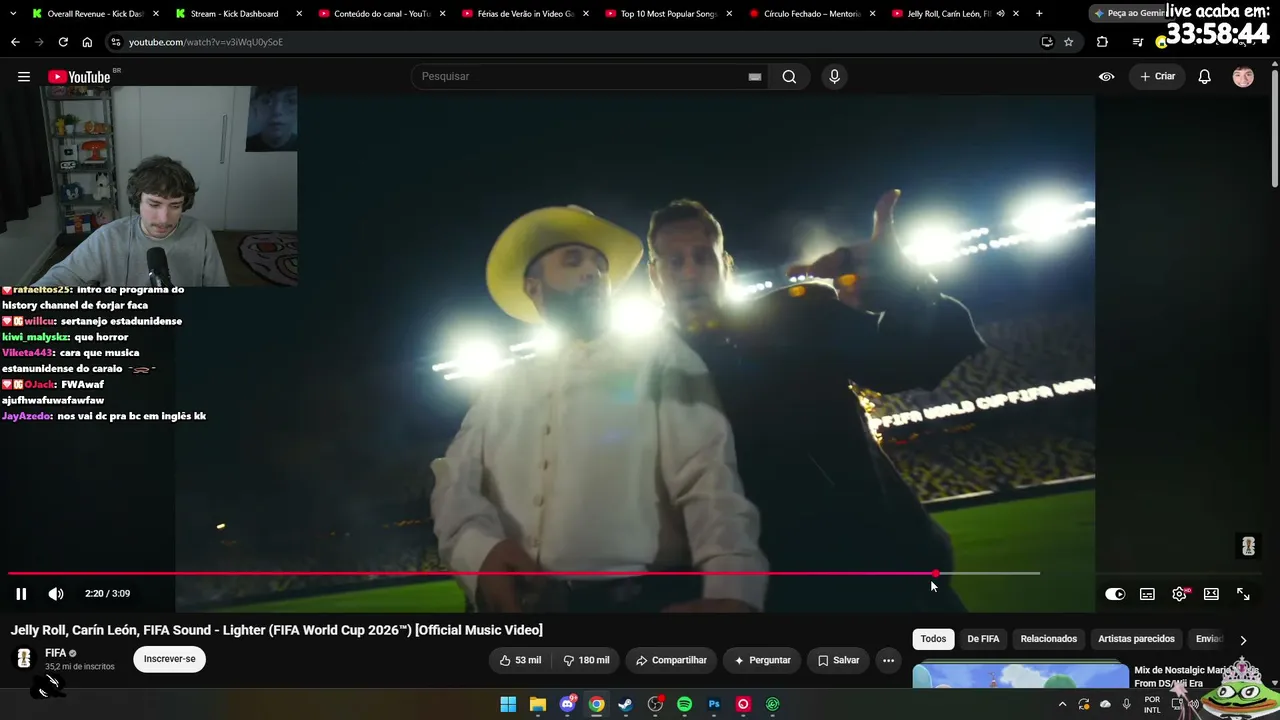Select the De FIFA filter chip
The height and width of the screenshot is (720, 1280).
point(983,639)
